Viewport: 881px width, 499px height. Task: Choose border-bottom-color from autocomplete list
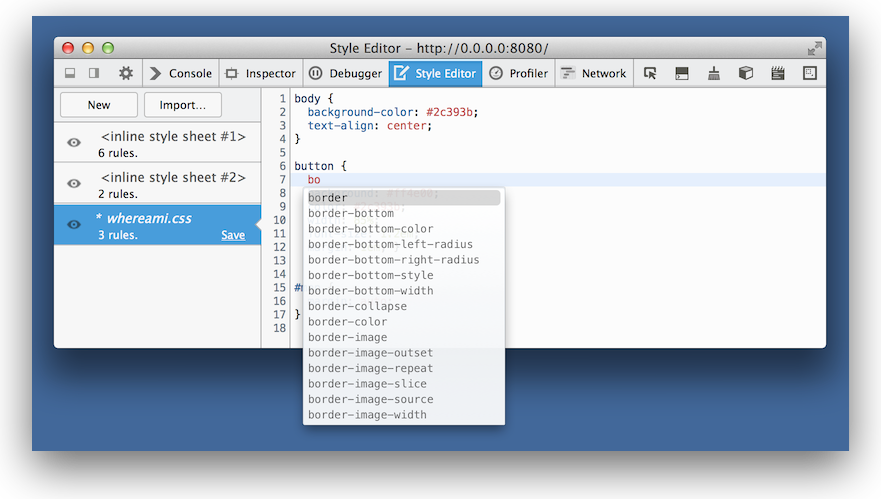coord(370,229)
